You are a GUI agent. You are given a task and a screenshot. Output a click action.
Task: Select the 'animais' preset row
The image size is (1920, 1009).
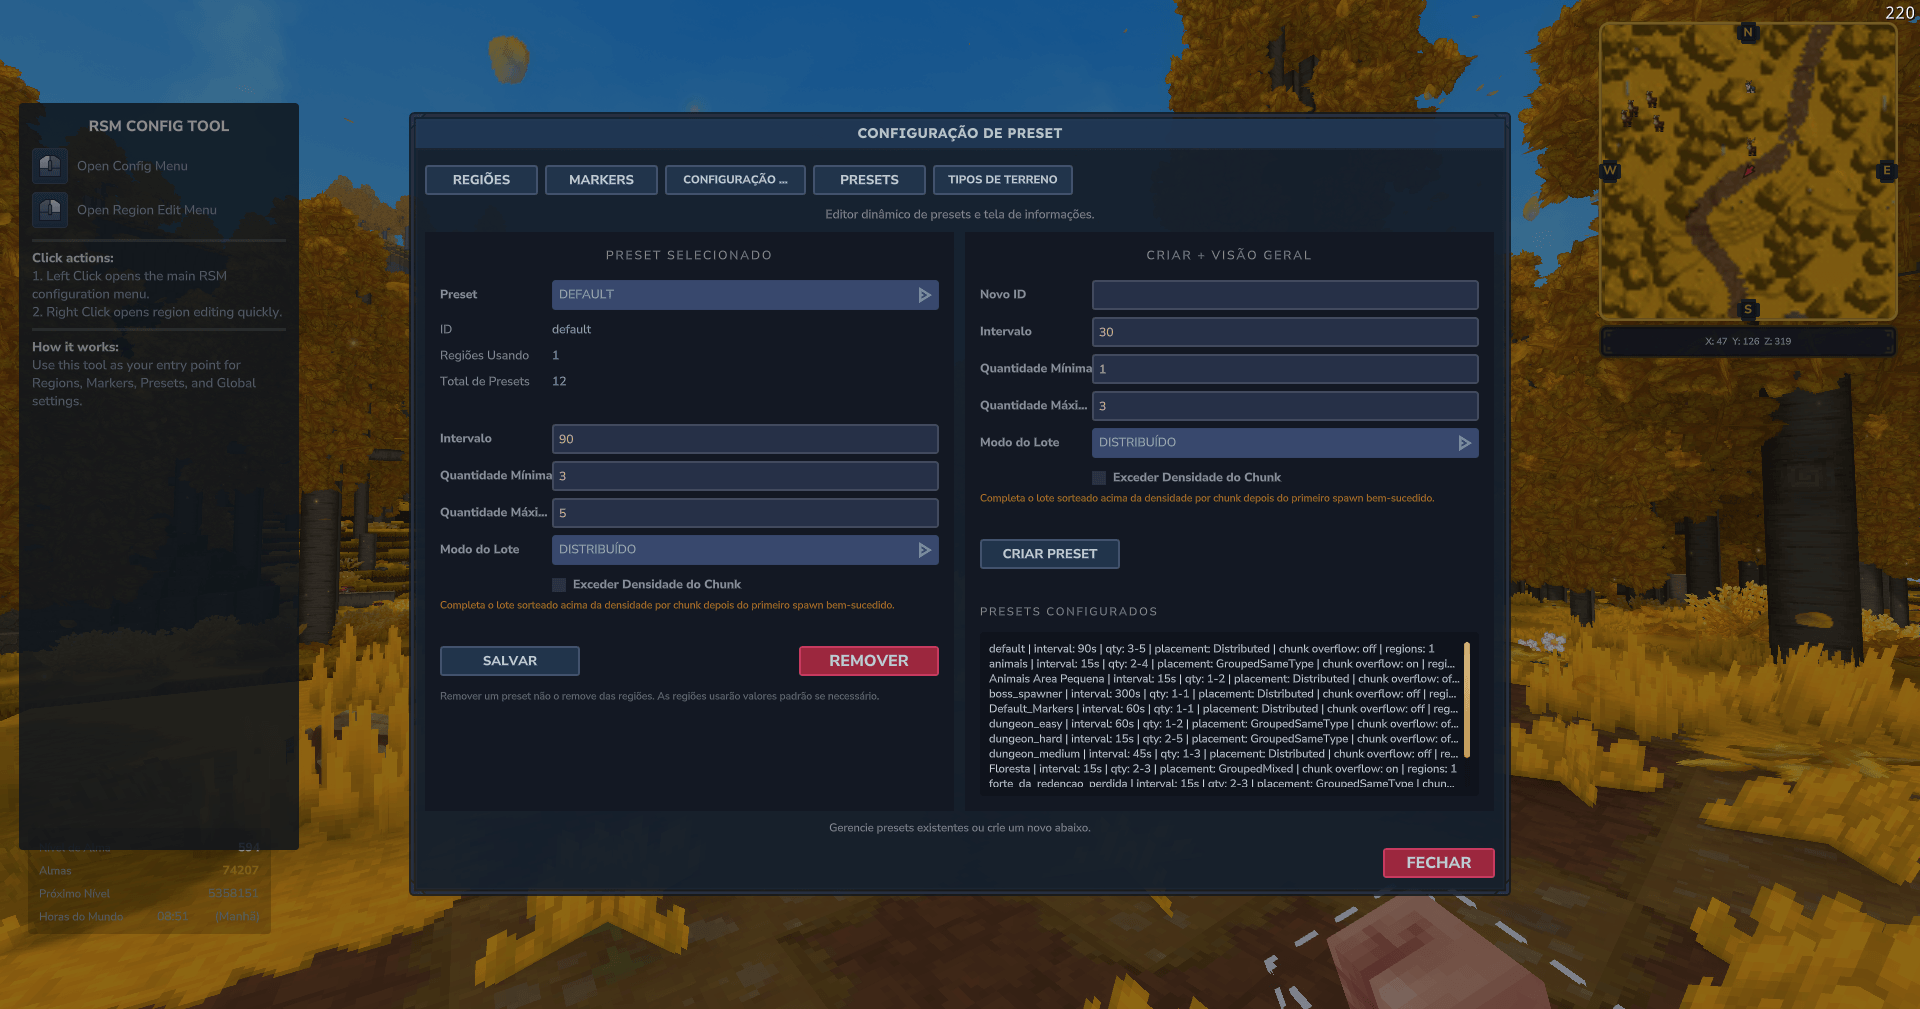[x=1222, y=664]
